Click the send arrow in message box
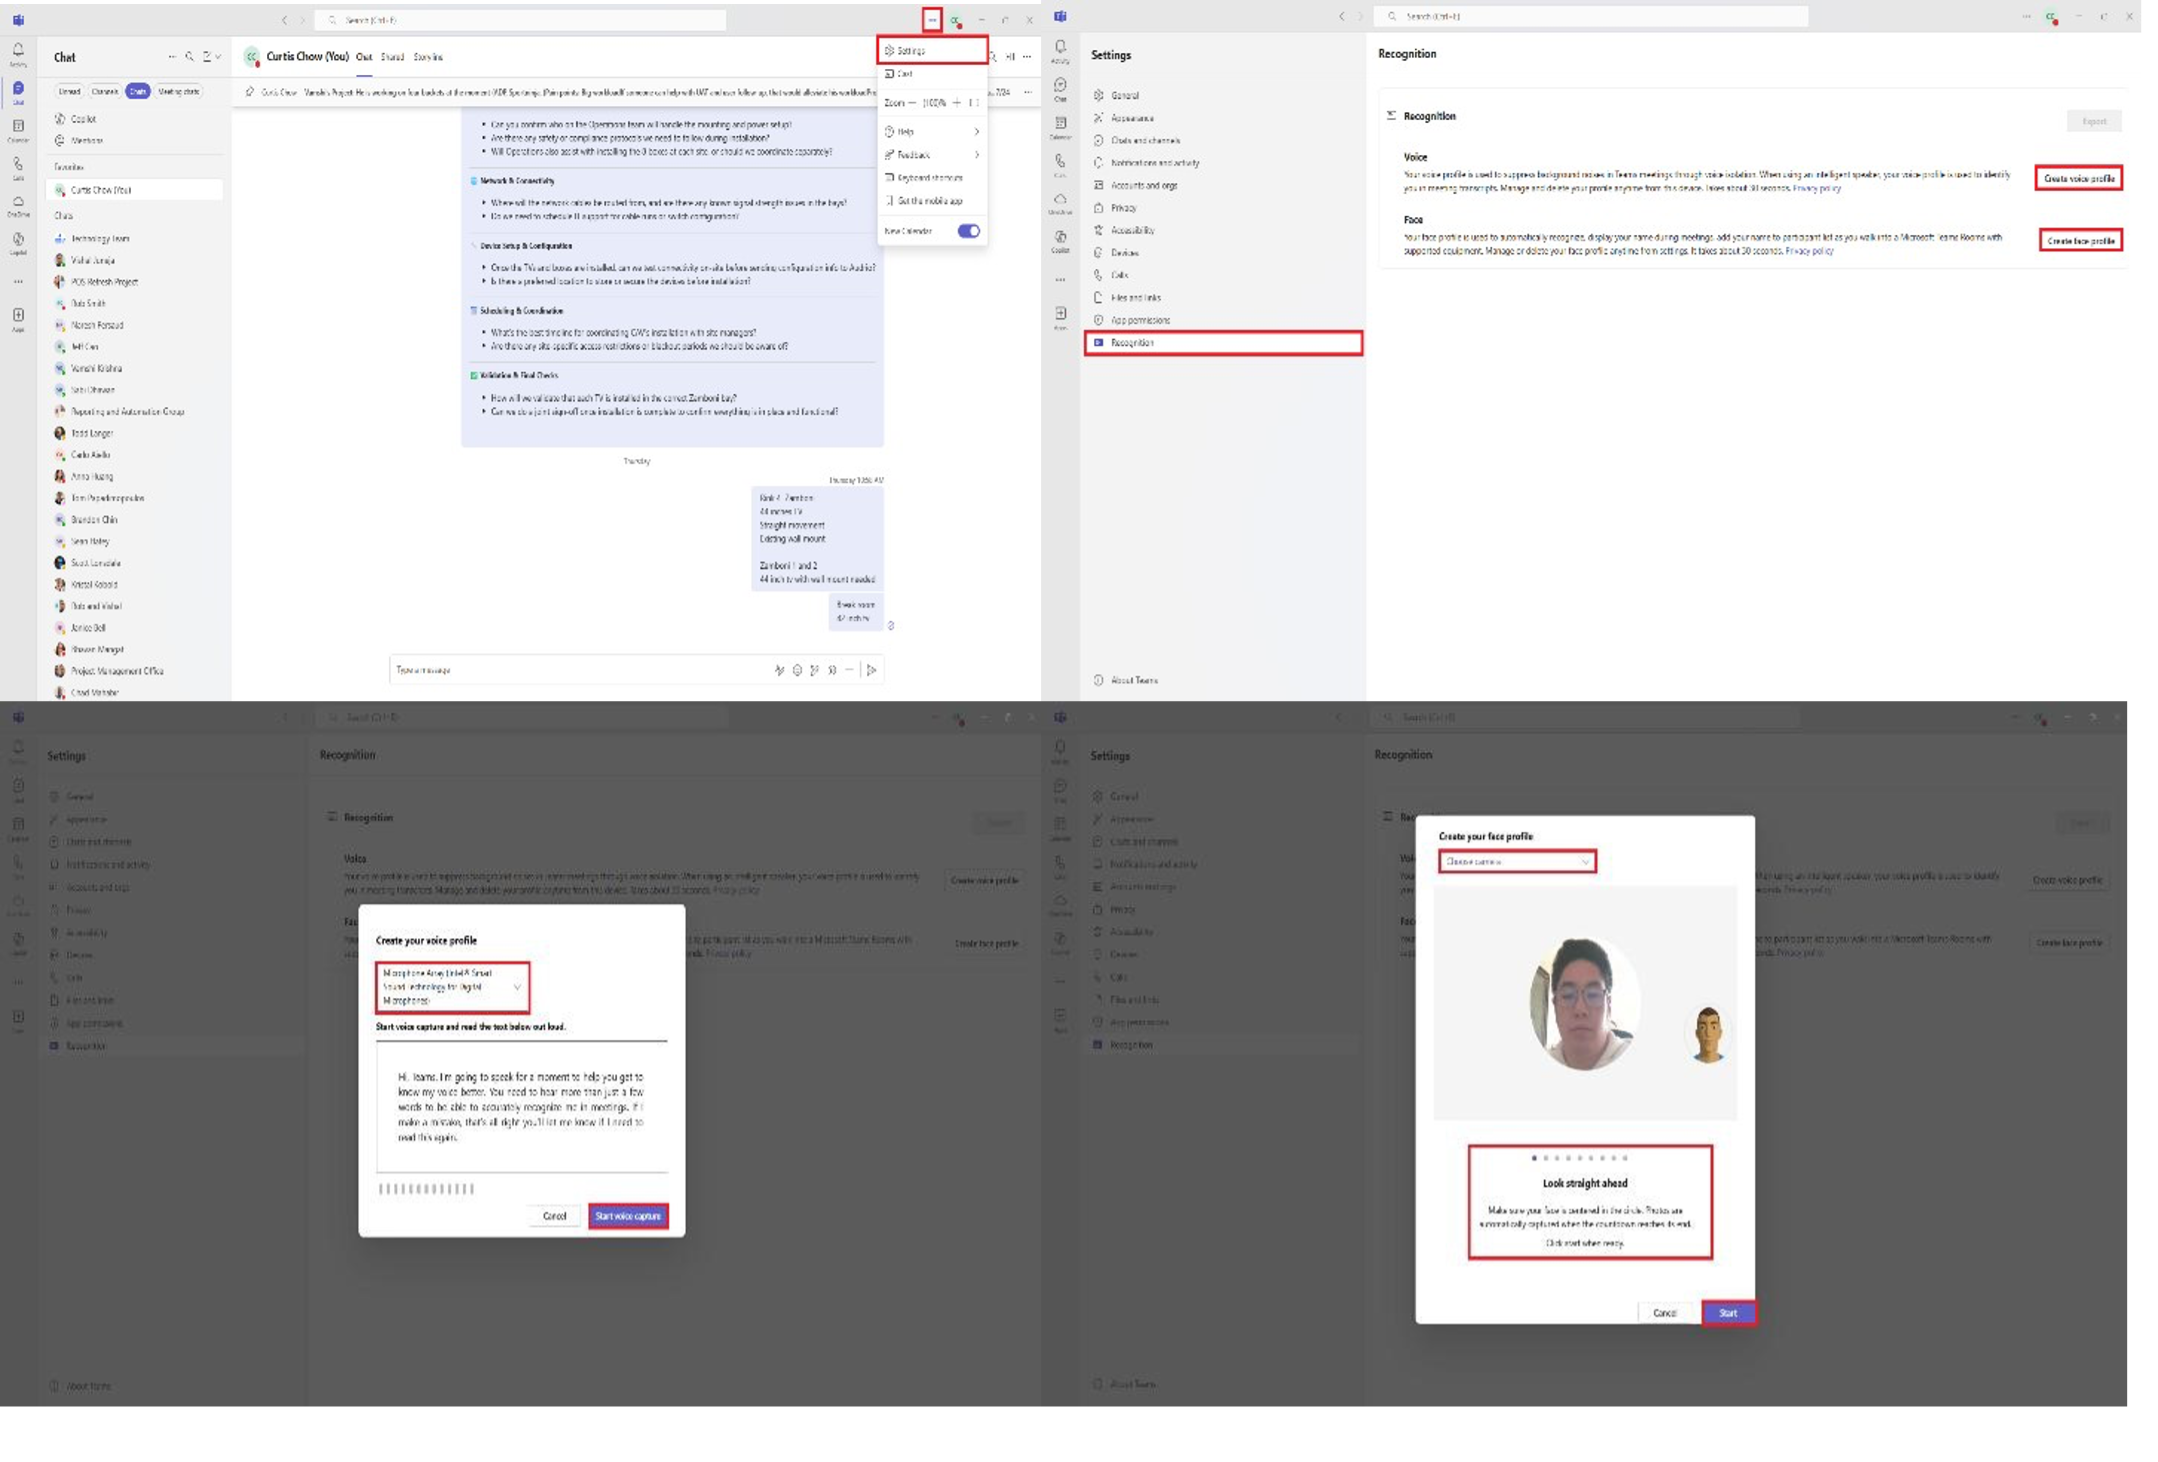Image resolution: width=2158 pixels, height=1462 pixels. (871, 670)
